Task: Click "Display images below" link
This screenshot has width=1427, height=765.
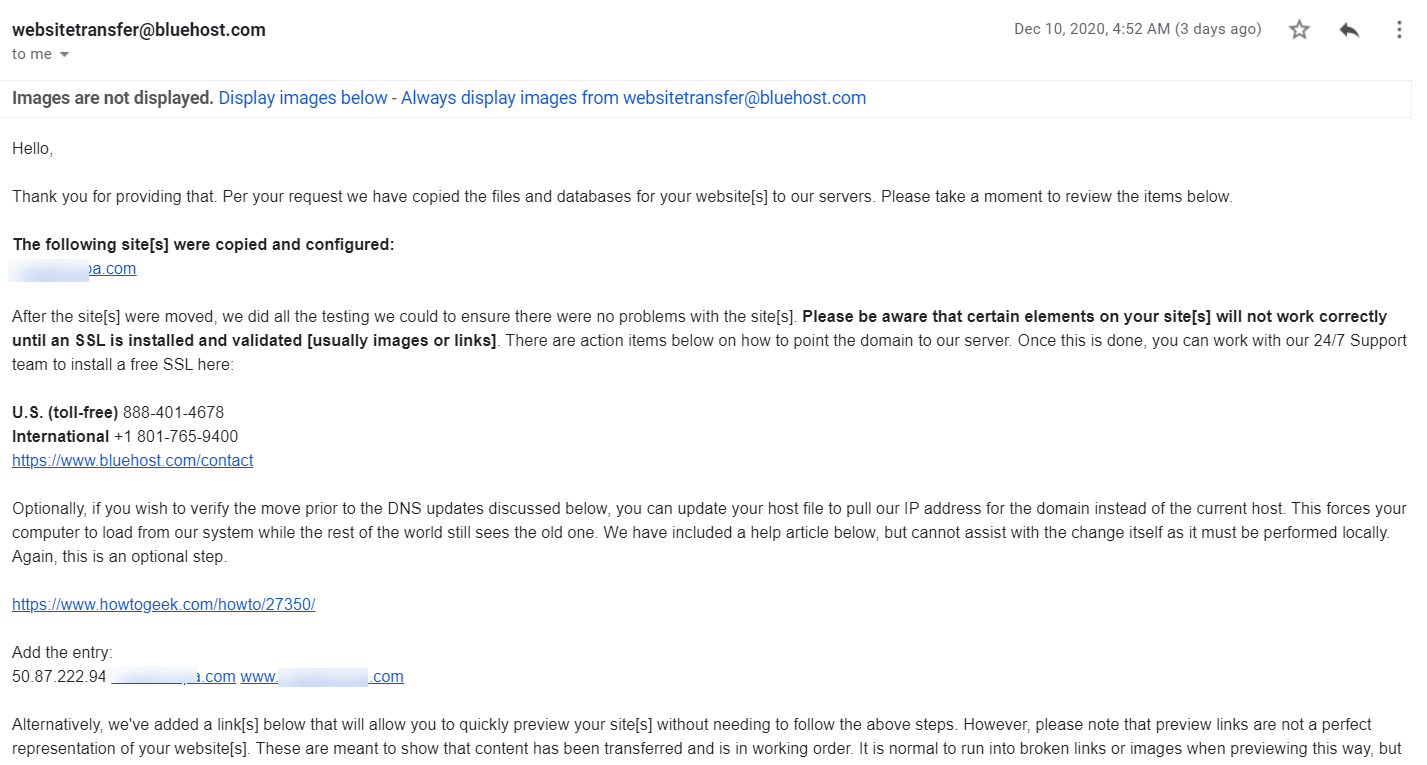Action: click(303, 98)
